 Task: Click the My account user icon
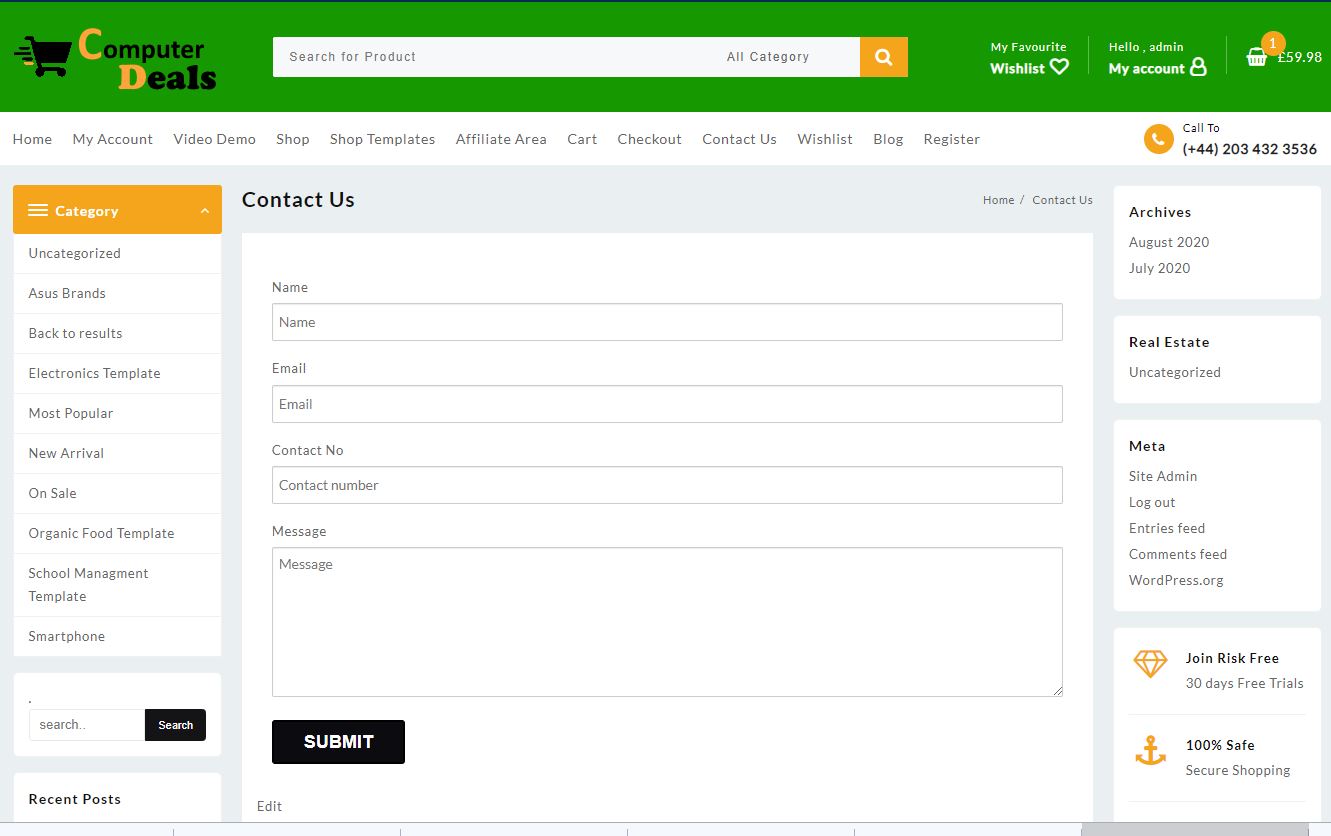tap(1198, 67)
